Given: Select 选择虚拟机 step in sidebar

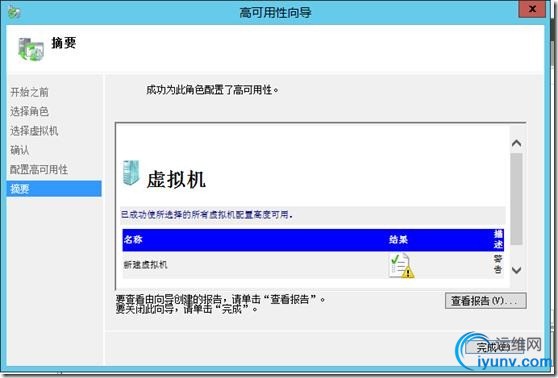Looking at the screenshot, I should tap(34, 131).
